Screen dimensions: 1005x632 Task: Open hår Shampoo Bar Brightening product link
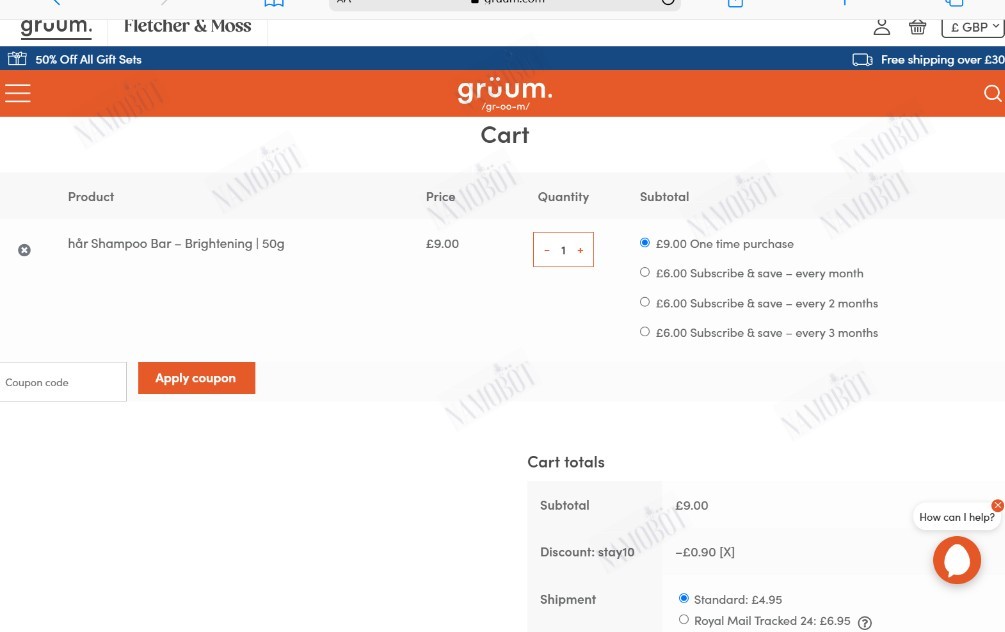point(176,244)
